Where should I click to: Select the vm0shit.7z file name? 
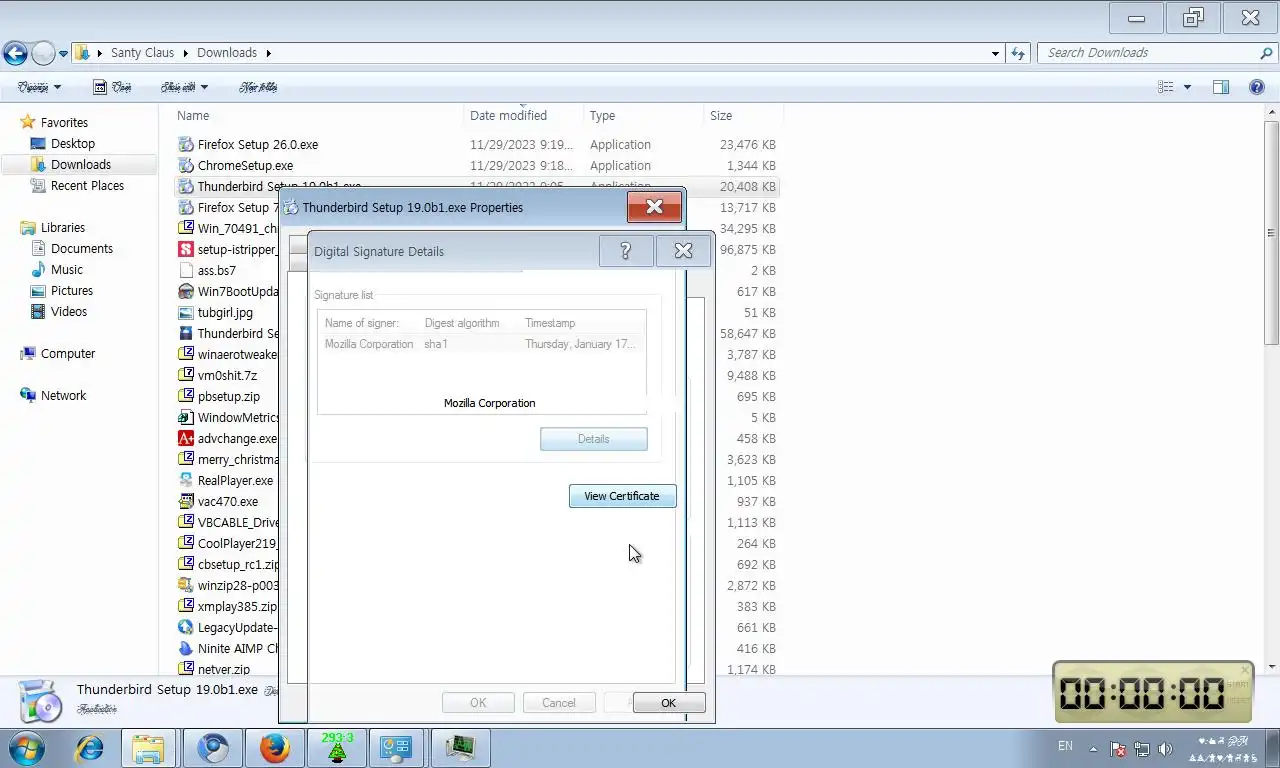coord(227,376)
